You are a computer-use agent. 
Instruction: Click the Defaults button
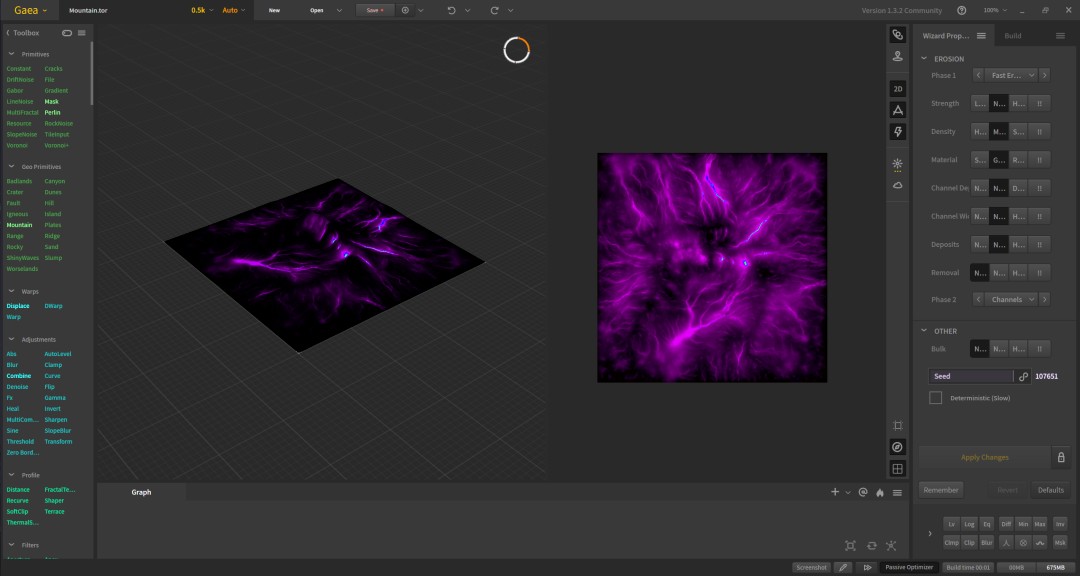coord(1050,490)
